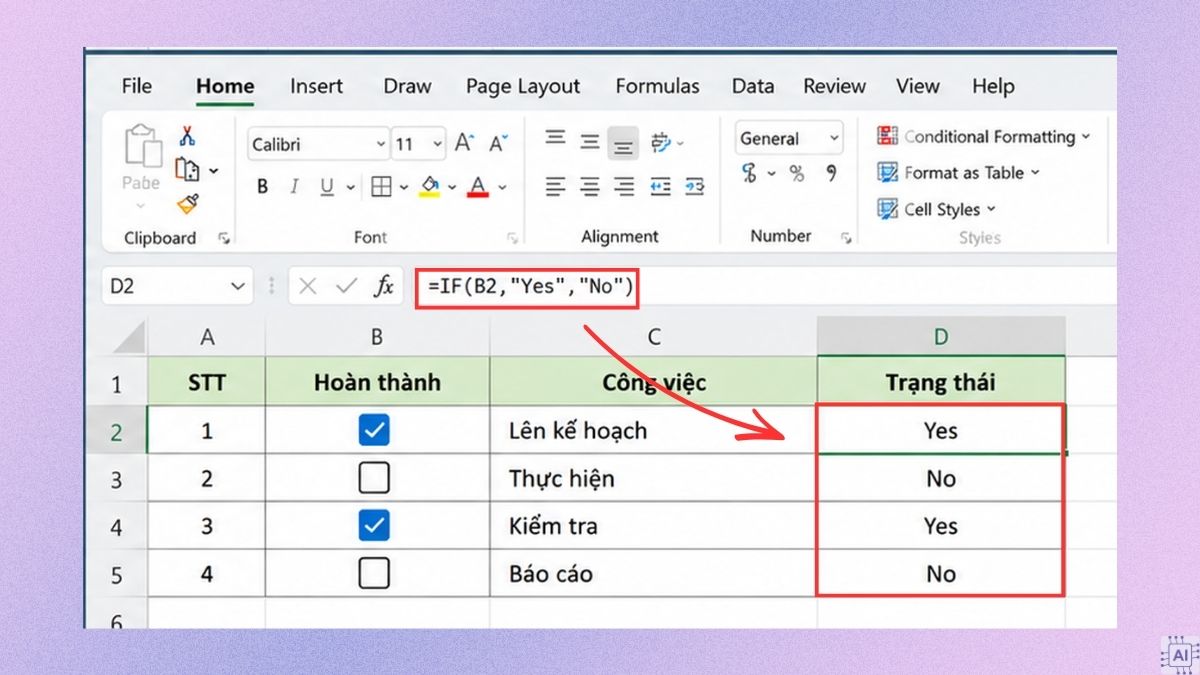Apply Top Align to cell
This screenshot has height=675, width=1200.
click(x=556, y=140)
